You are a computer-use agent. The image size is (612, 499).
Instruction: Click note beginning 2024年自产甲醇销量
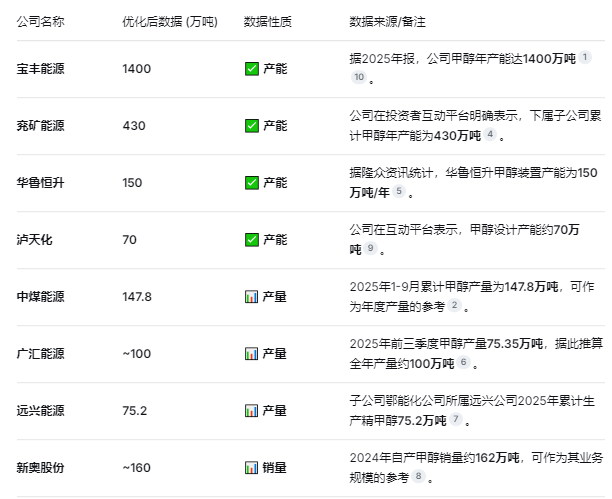[476, 468]
